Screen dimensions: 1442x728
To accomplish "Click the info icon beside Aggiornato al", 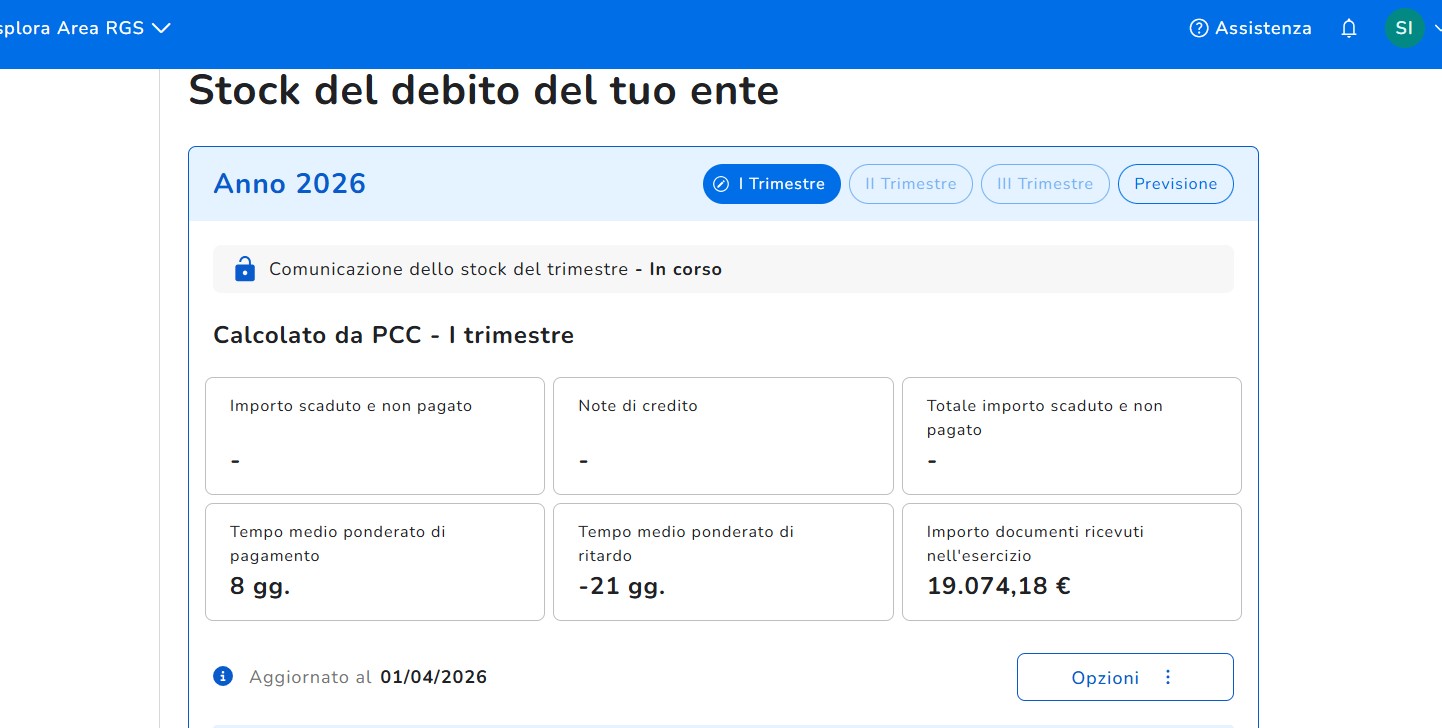I will point(223,677).
